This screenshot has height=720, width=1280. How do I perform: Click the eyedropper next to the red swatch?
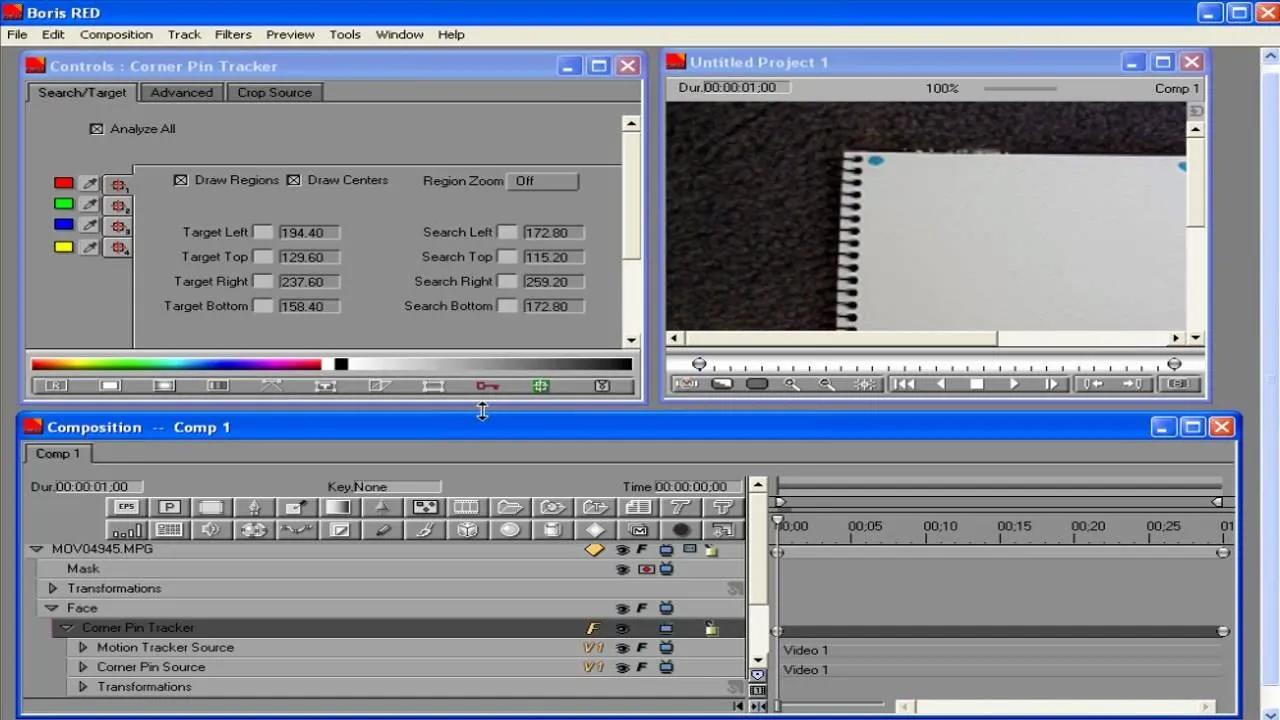(90, 184)
